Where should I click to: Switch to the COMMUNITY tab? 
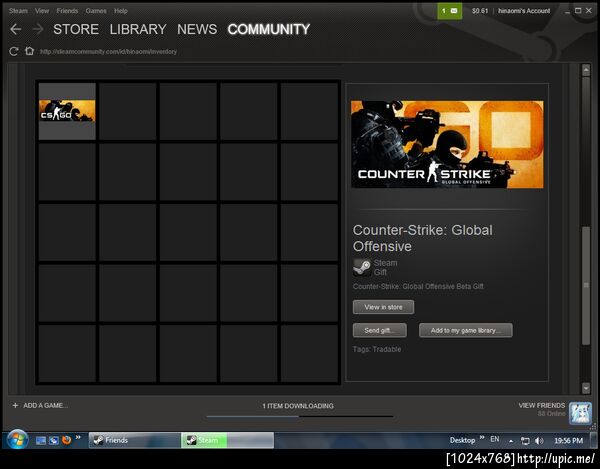click(269, 29)
